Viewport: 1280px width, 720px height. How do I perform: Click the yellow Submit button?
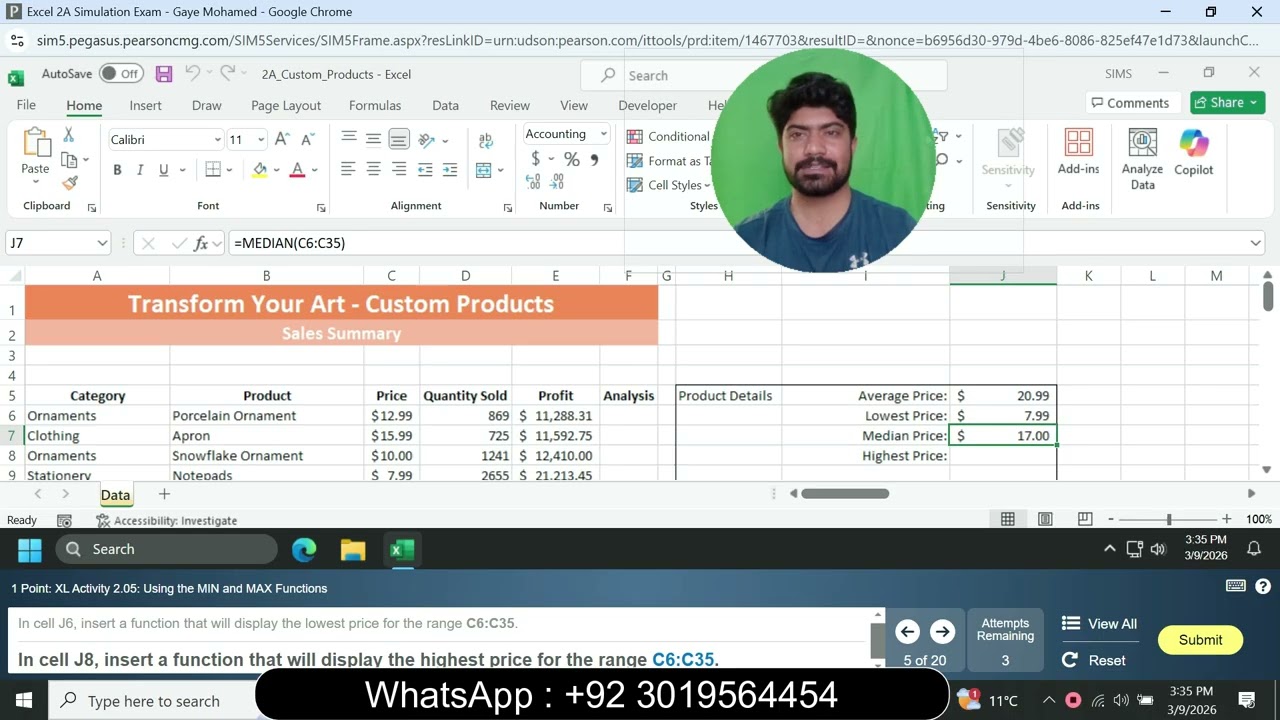(1200, 640)
